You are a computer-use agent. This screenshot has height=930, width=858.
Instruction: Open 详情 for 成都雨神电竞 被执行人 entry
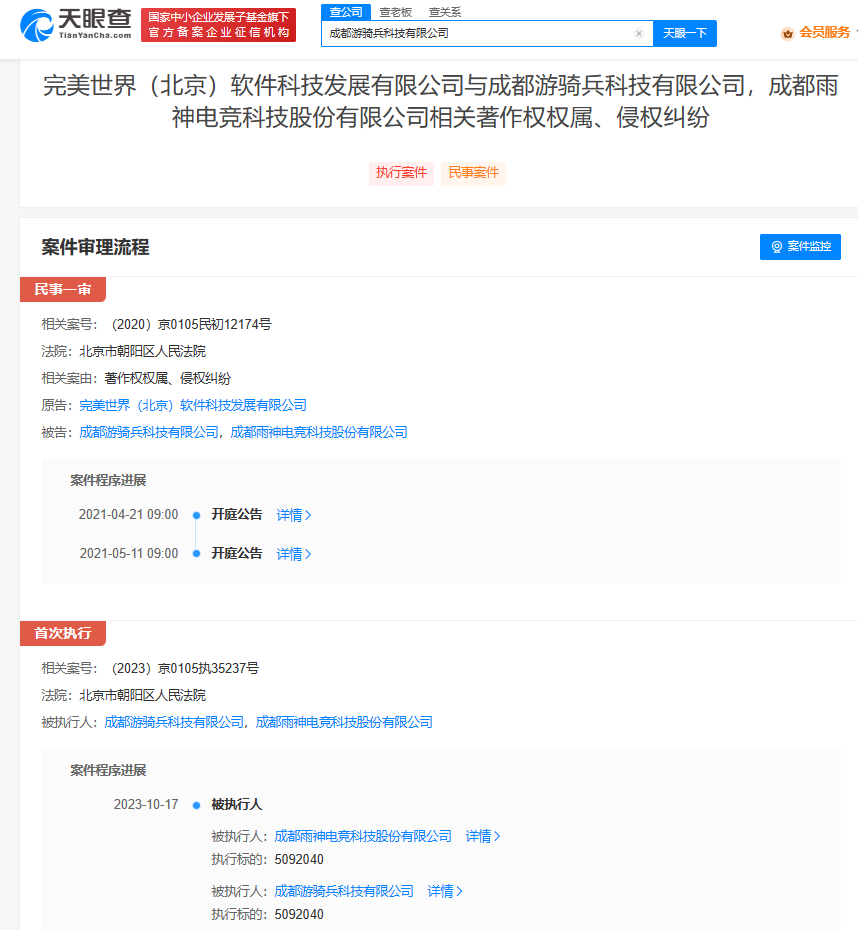click(483, 836)
